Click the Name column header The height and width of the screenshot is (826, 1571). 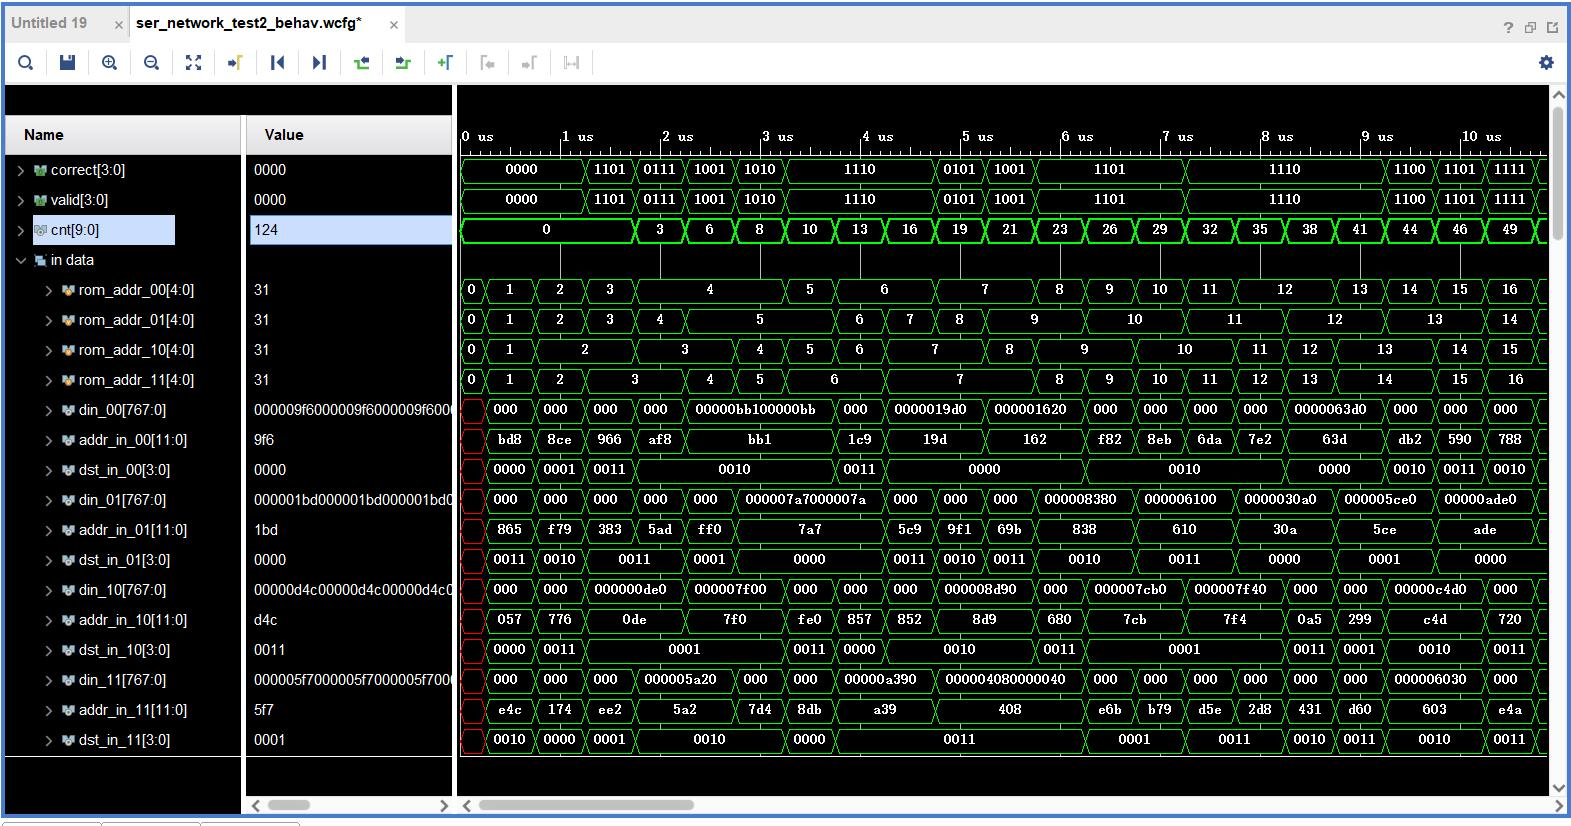123,135
